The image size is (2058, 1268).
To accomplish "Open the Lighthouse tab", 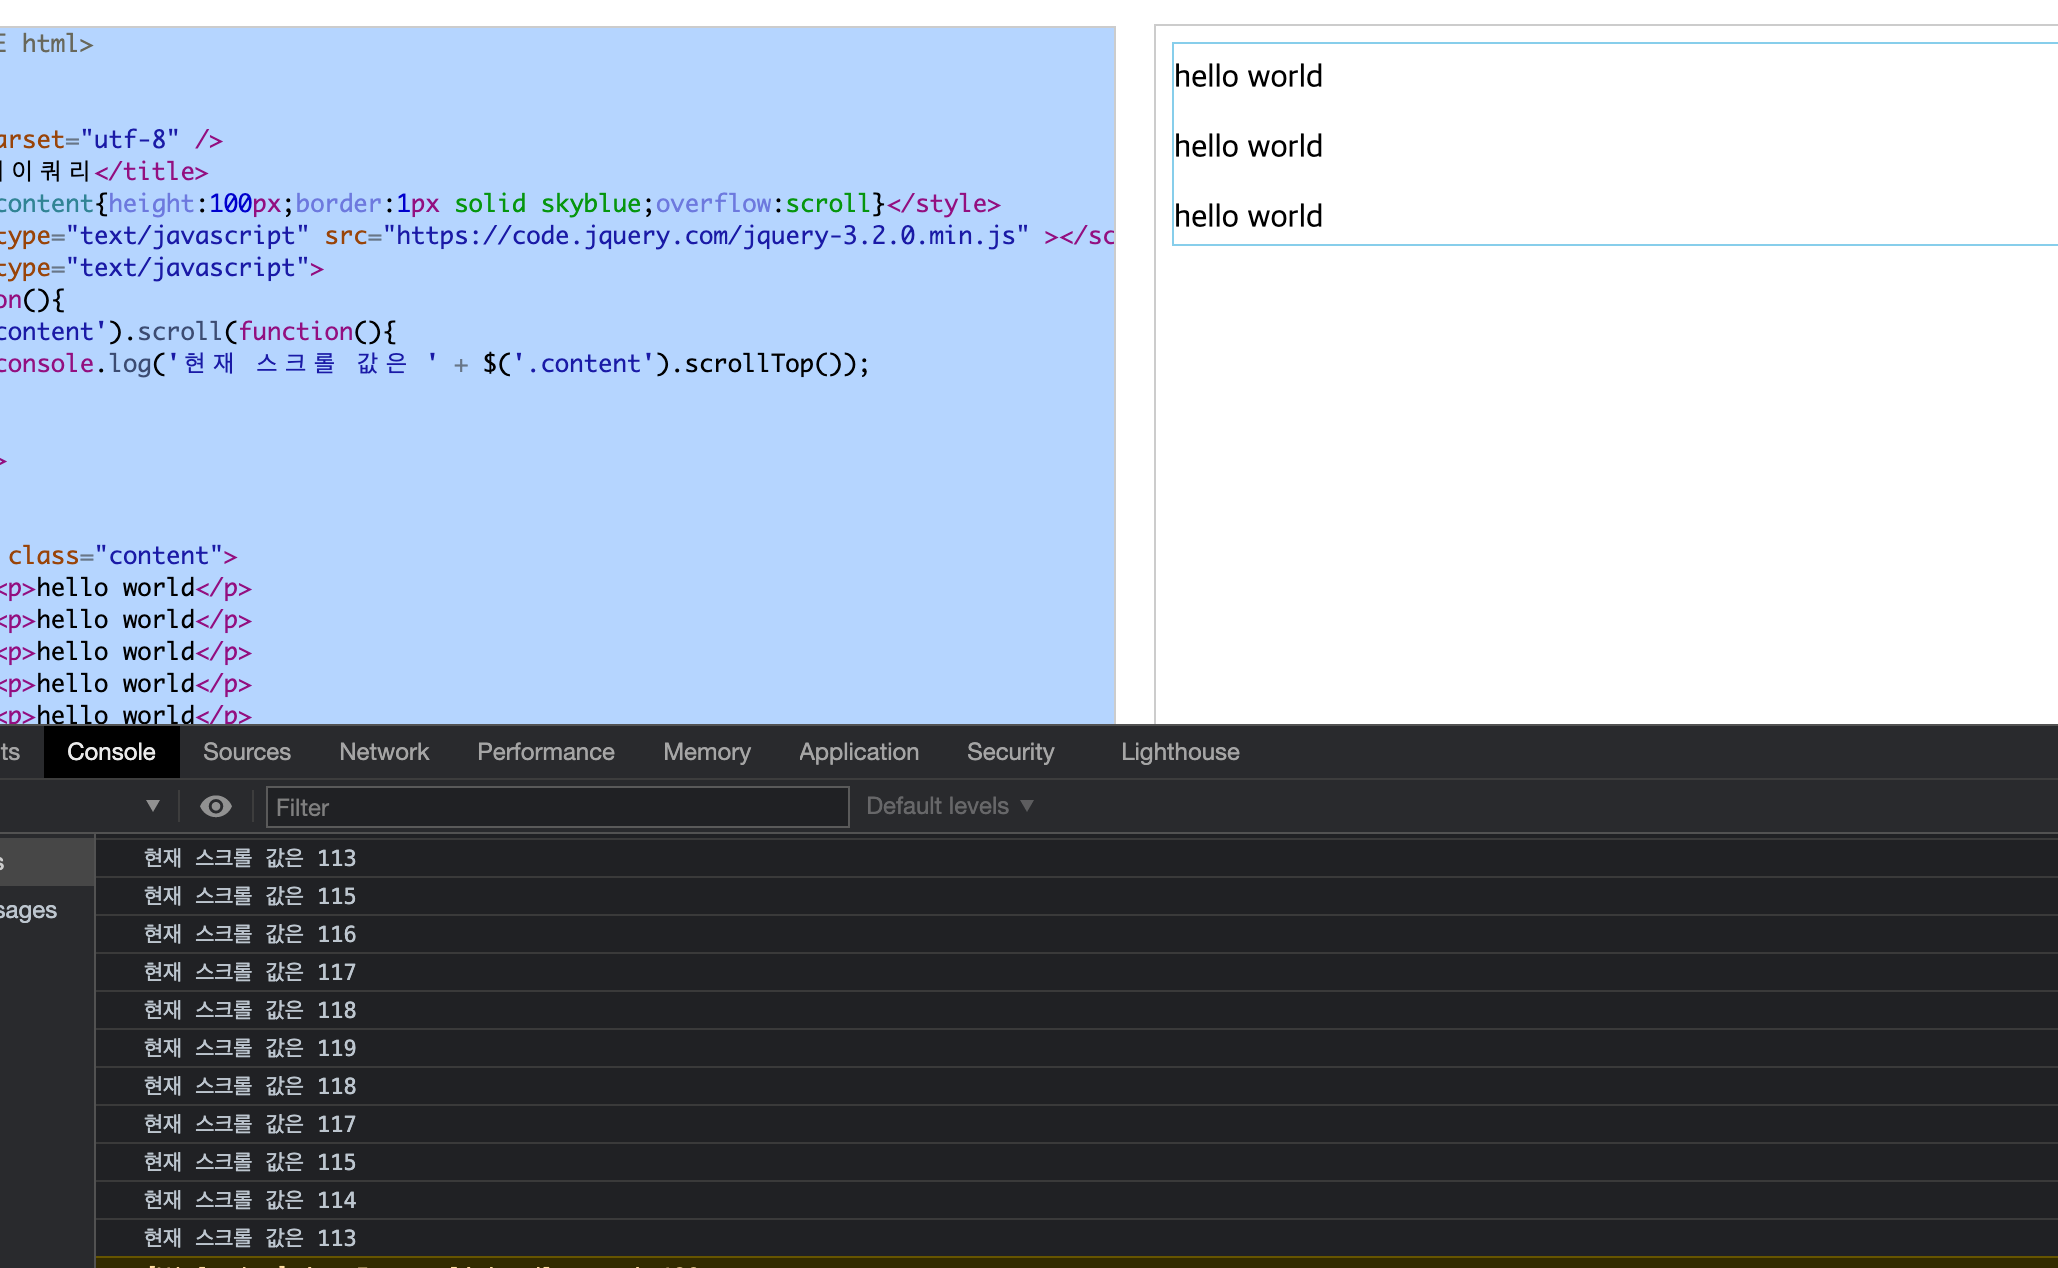I will click(x=1180, y=752).
